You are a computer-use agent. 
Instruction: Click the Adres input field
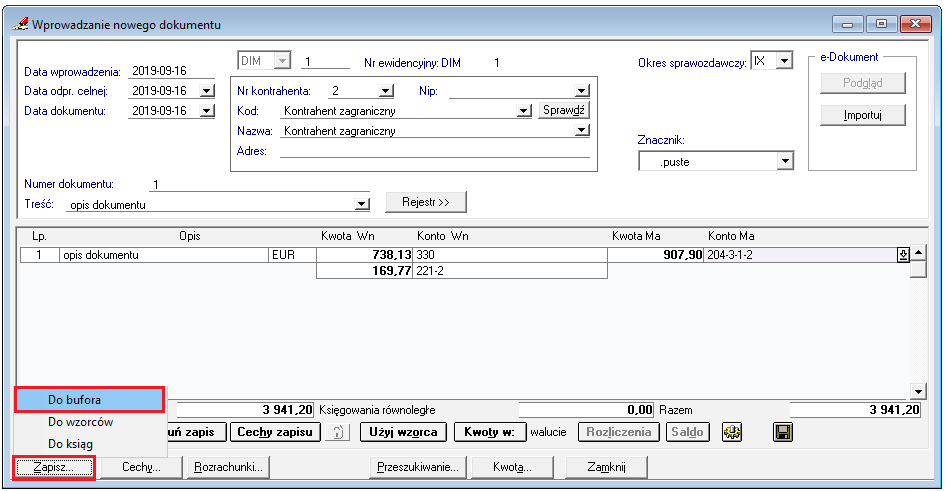(x=434, y=151)
